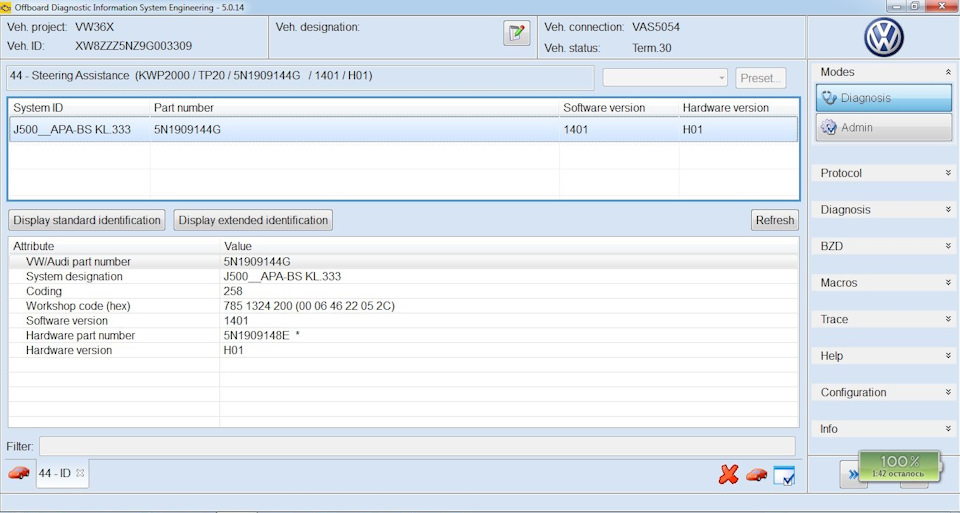Viewport: 960px width, 513px height.
Task: Expand the Trace section
Action: point(948,319)
